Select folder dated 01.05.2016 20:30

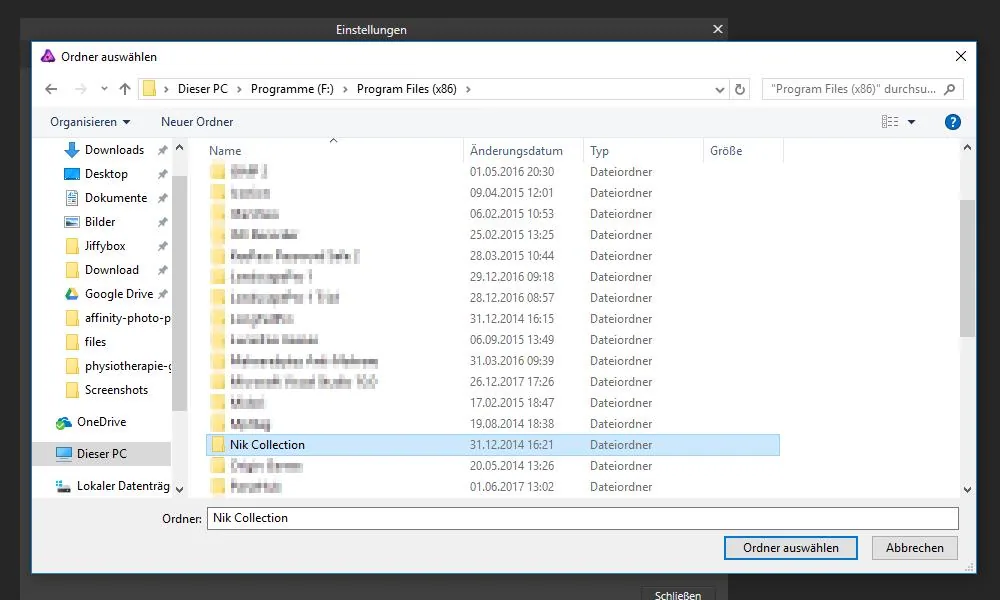[x=492, y=172]
